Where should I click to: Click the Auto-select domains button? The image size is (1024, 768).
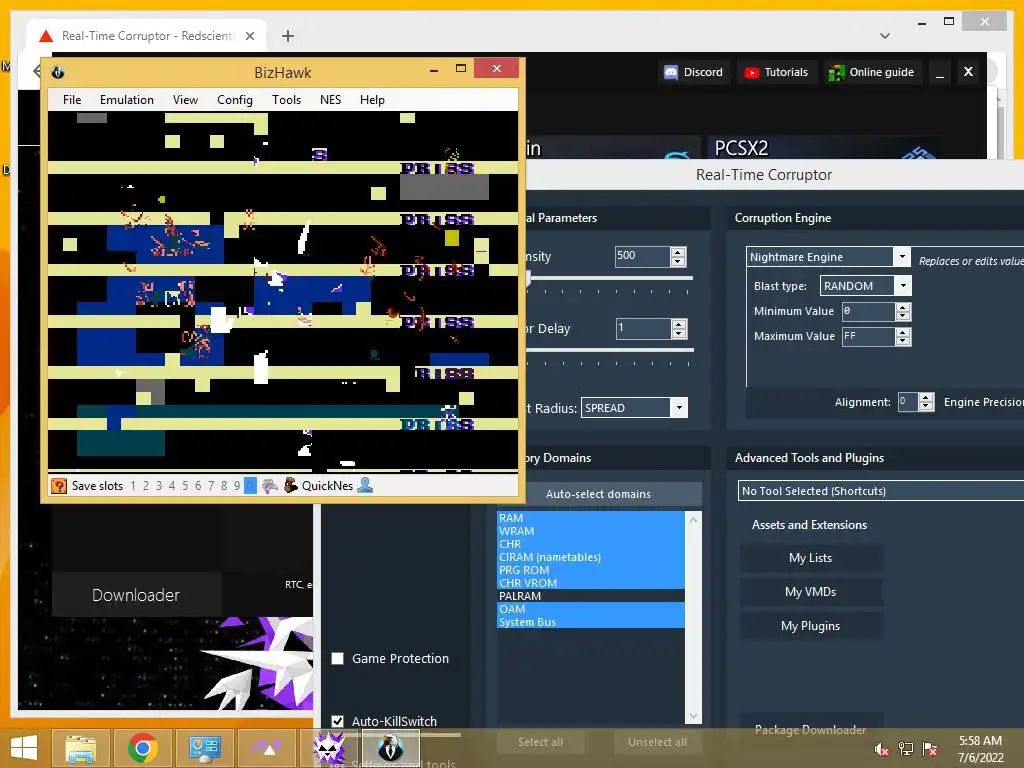(x=598, y=494)
